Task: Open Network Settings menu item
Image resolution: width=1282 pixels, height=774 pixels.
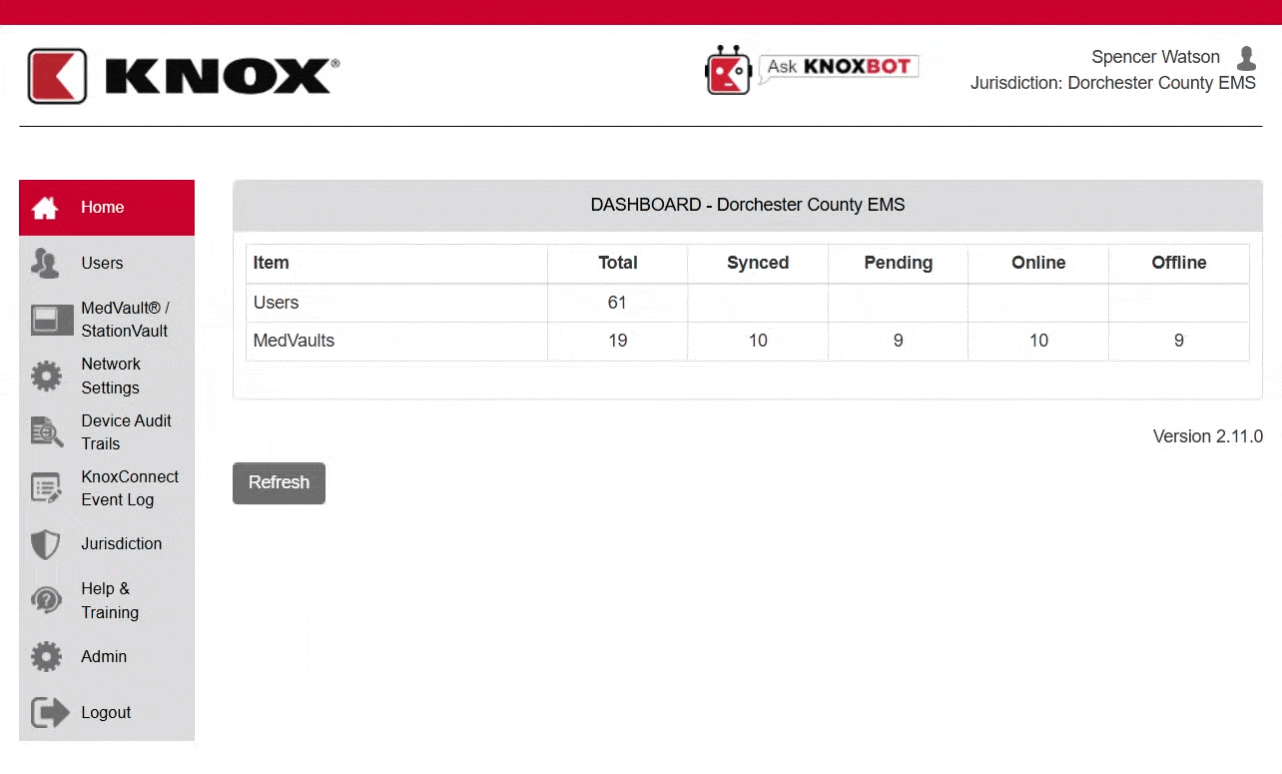Action: click(107, 376)
